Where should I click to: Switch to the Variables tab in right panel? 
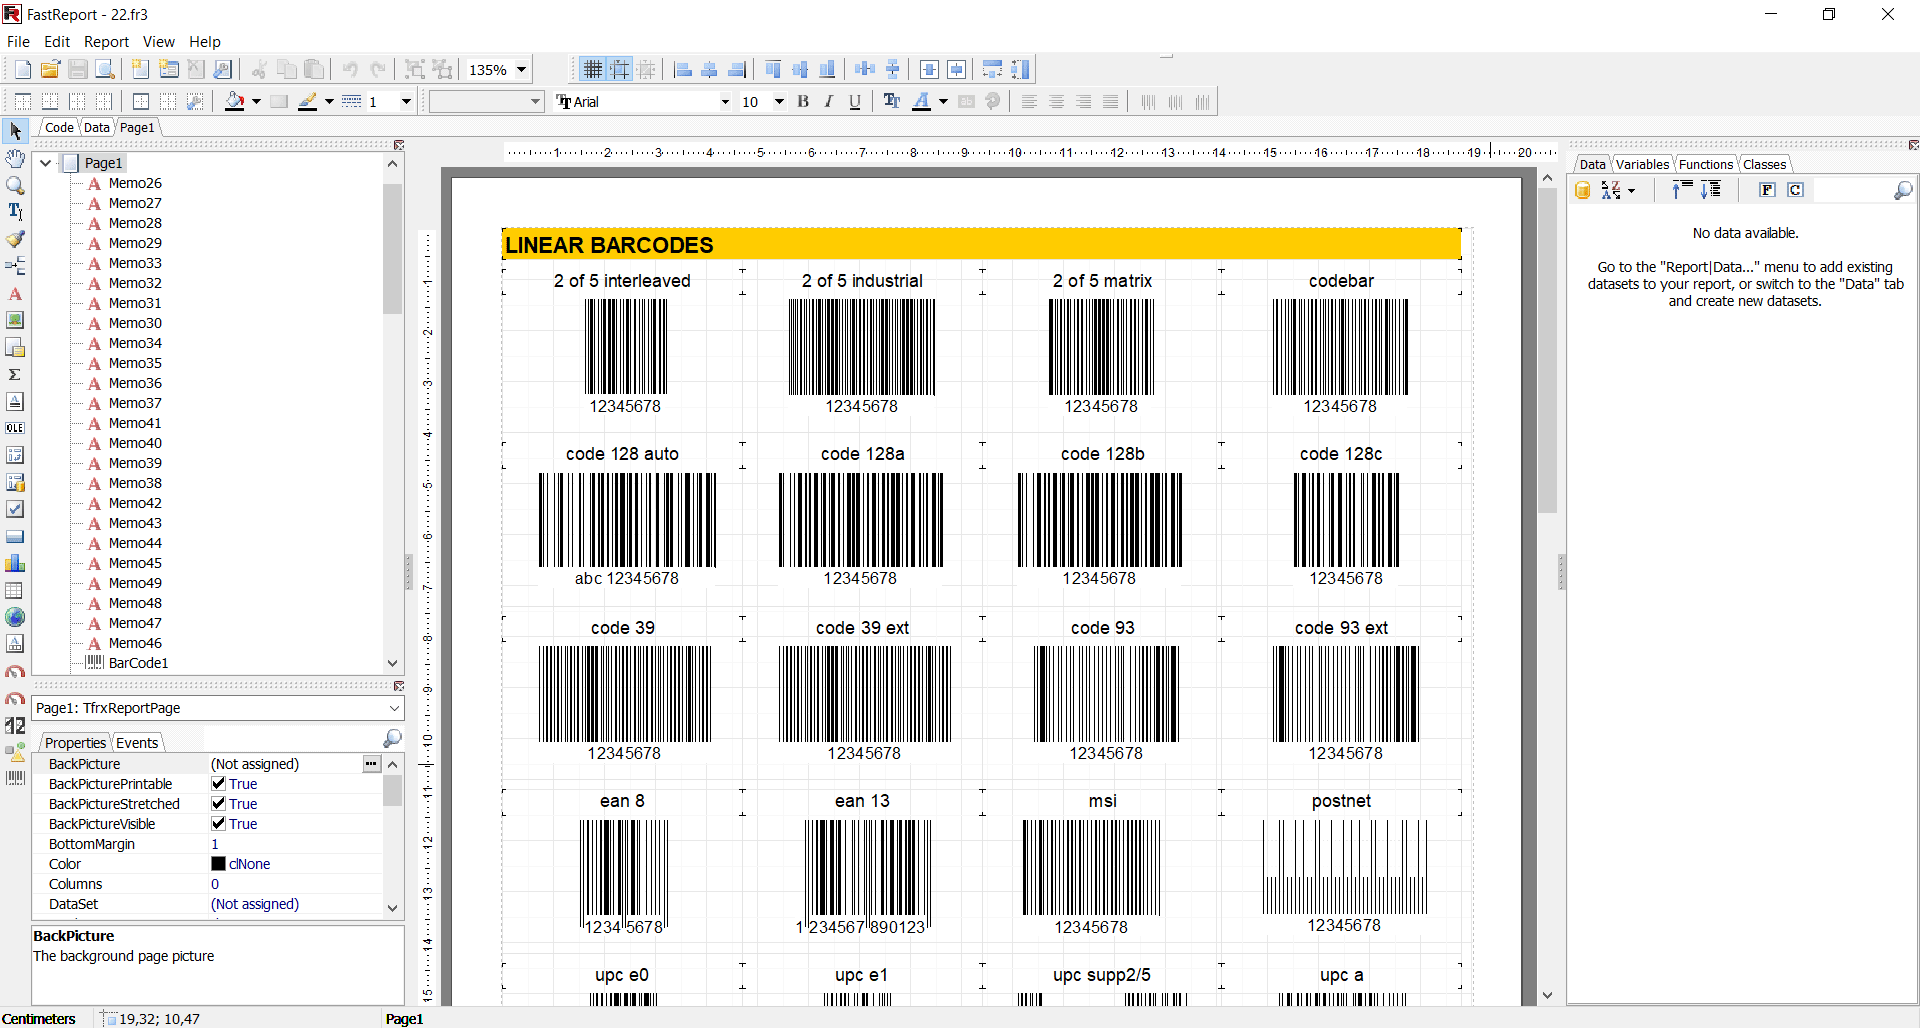(x=1641, y=164)
